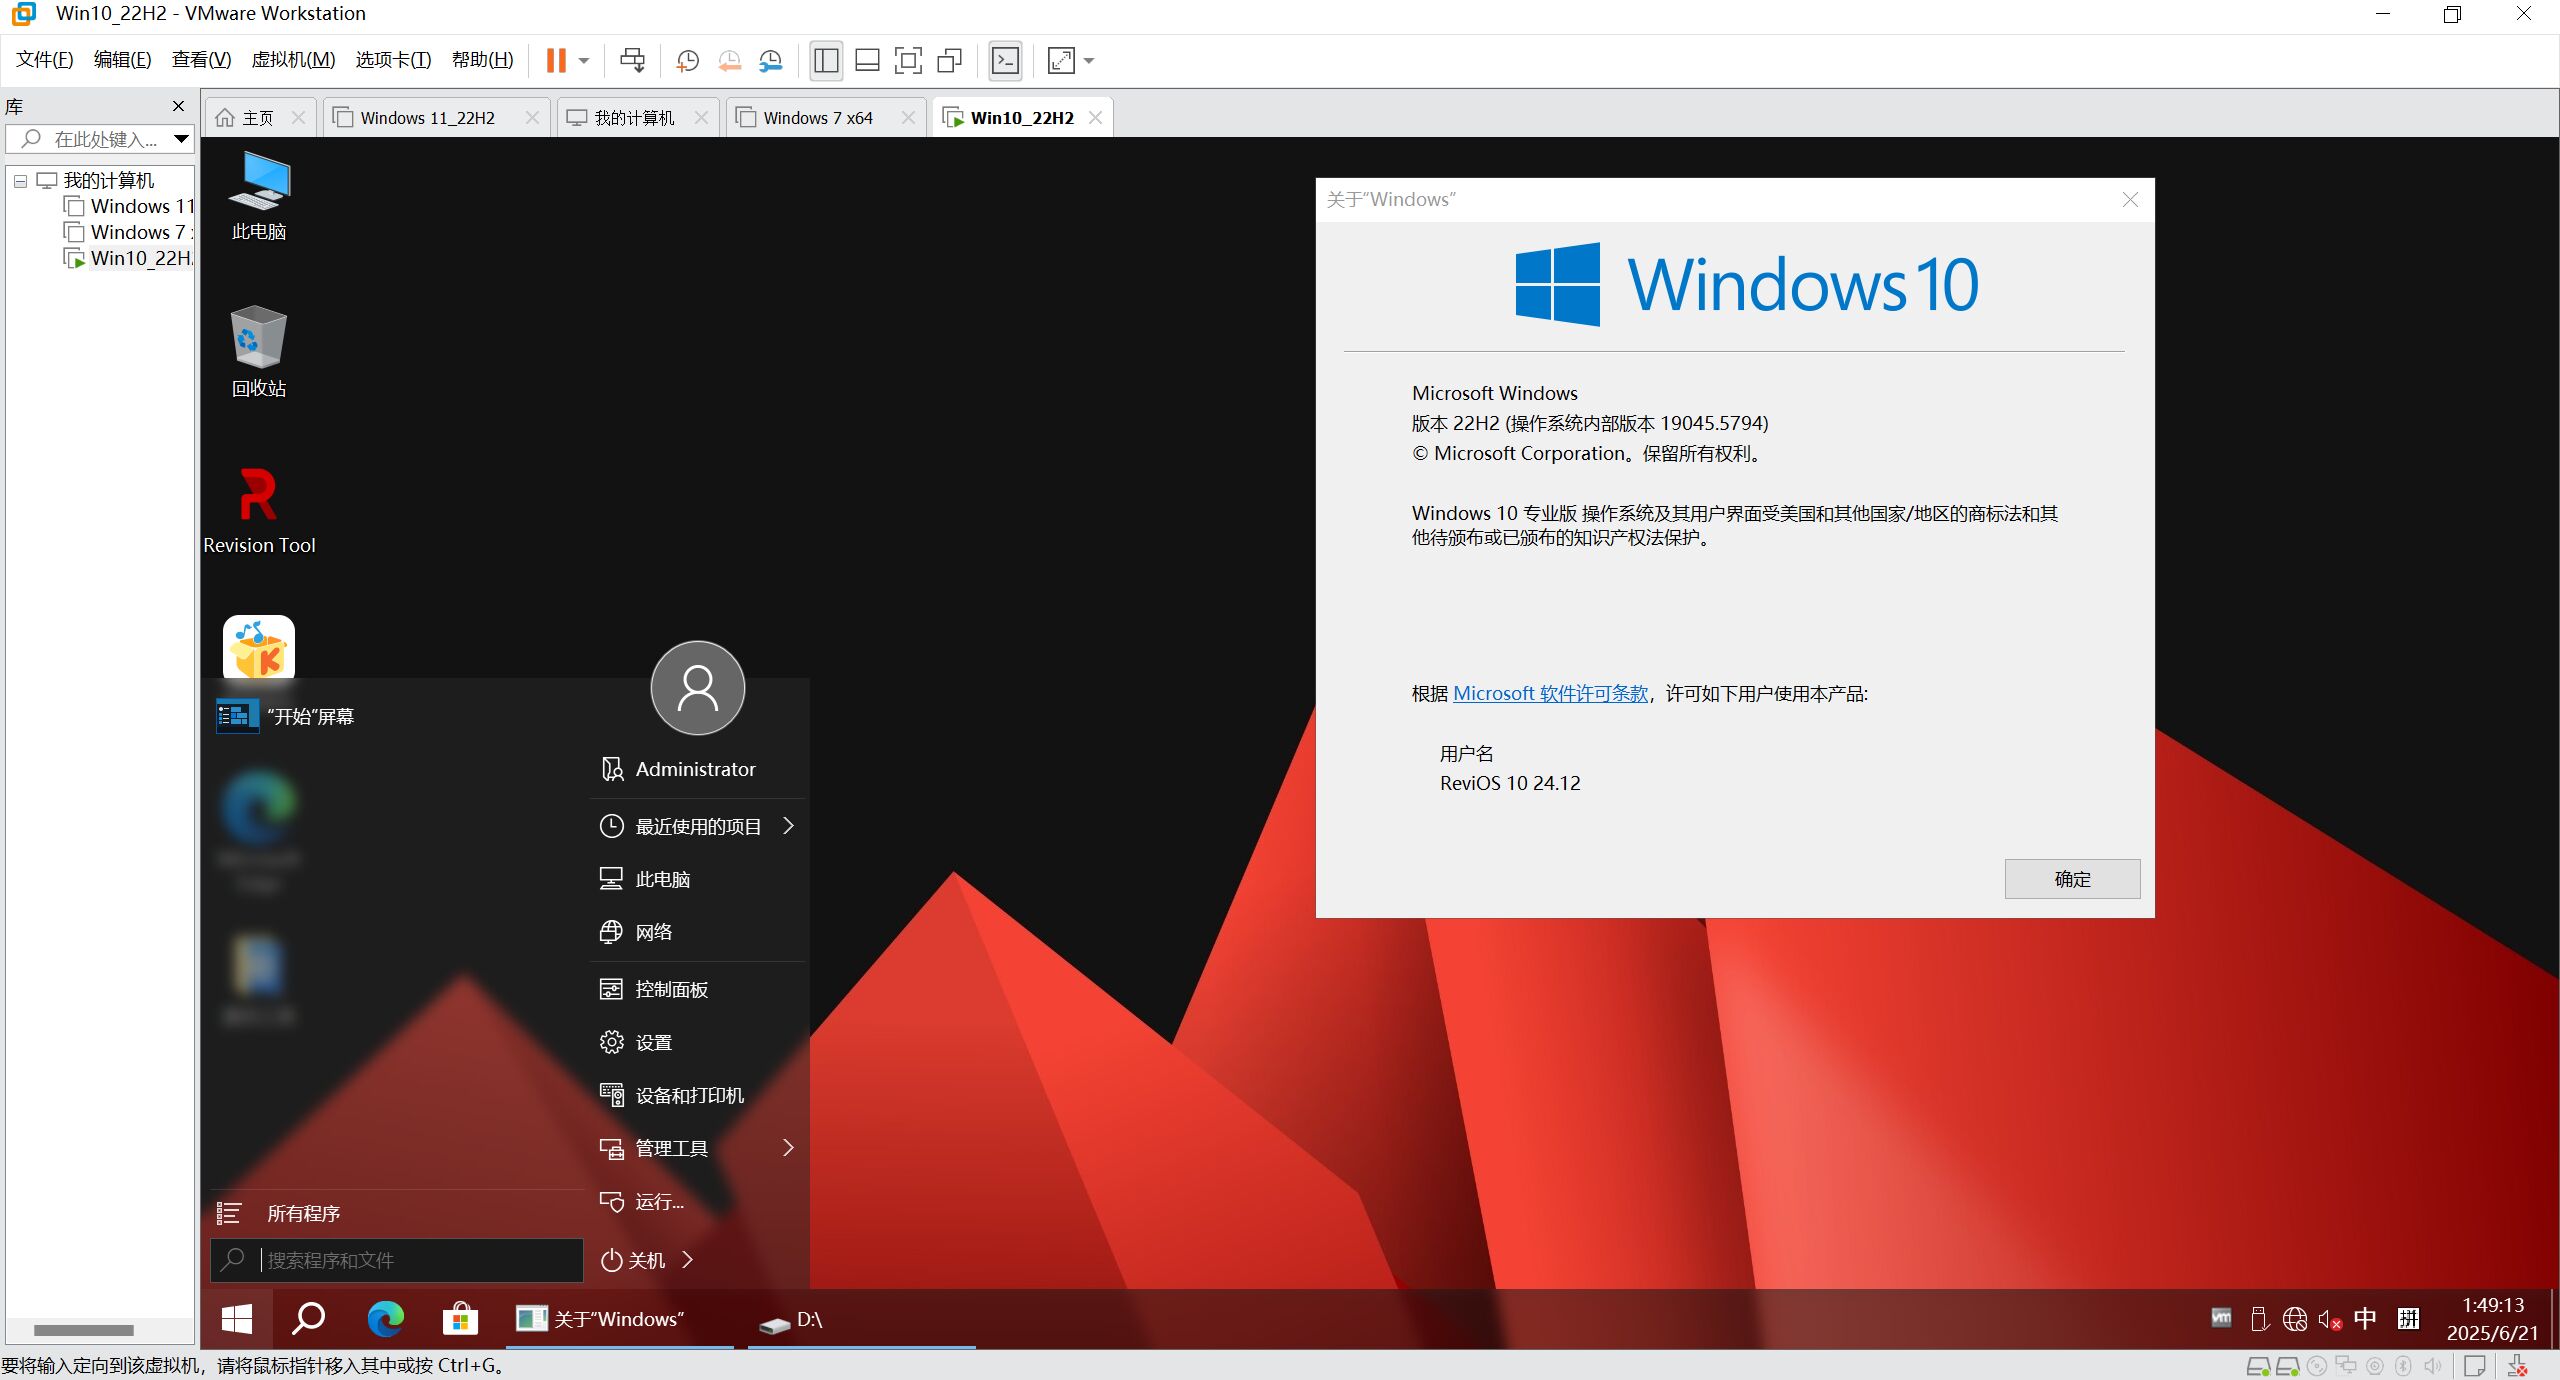Activate the 关于"Windows" taskbar button
The width and height of the screenshot is (2560, 1380).
click(x=620, y=1319)
